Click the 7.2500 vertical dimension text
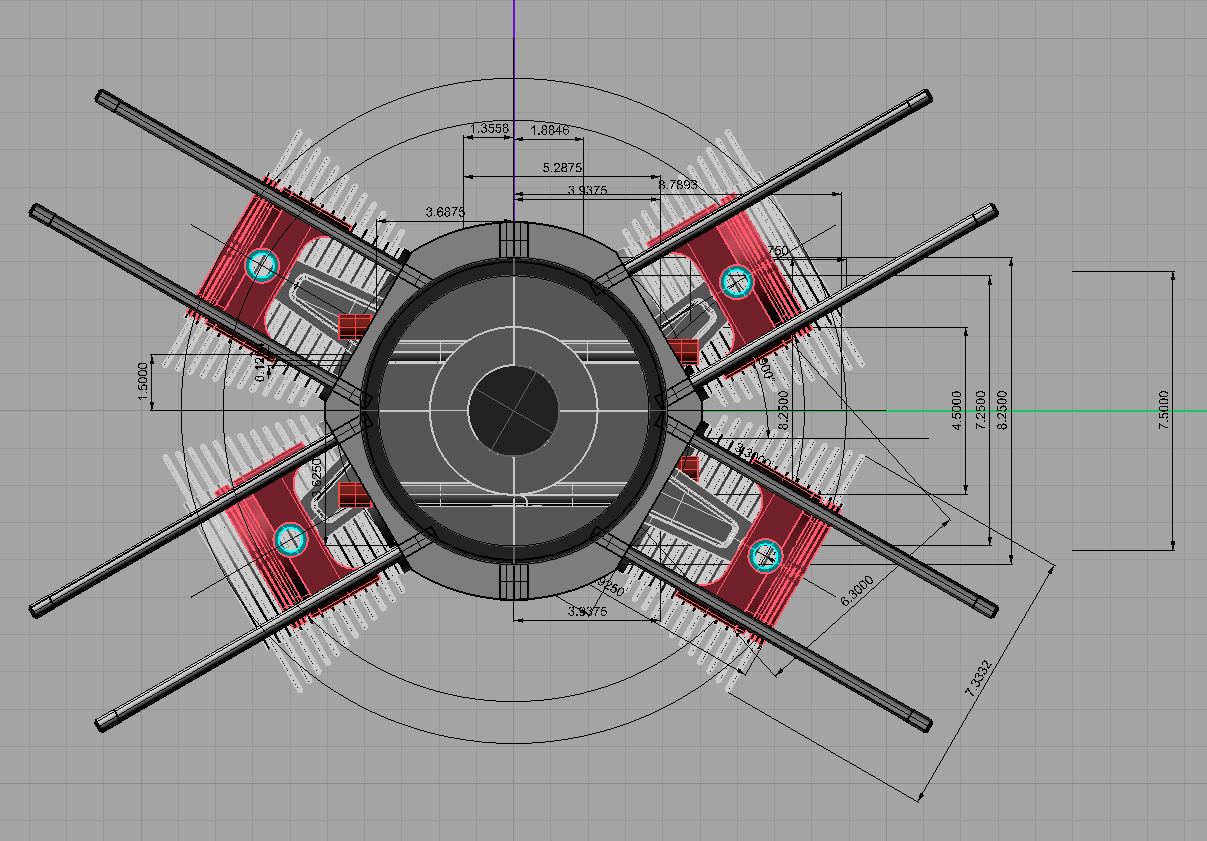 click(x=981, y=410)
